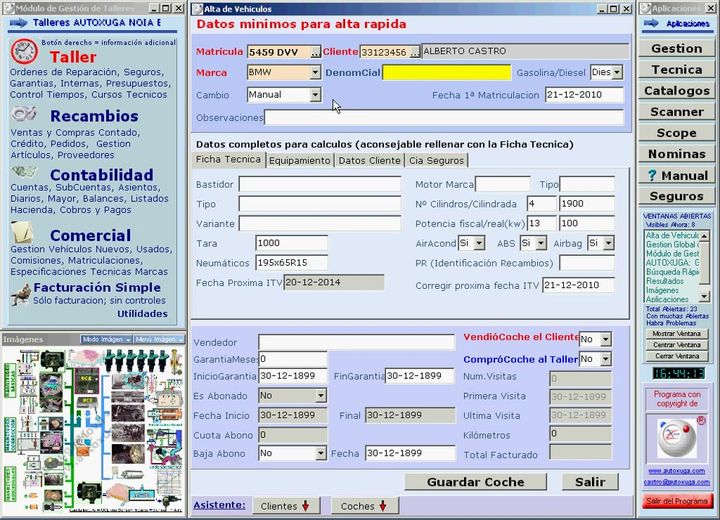Screen dimensions: 720x520
Task: Open the Baja Abono dropdown
Action: click(321, 453)
